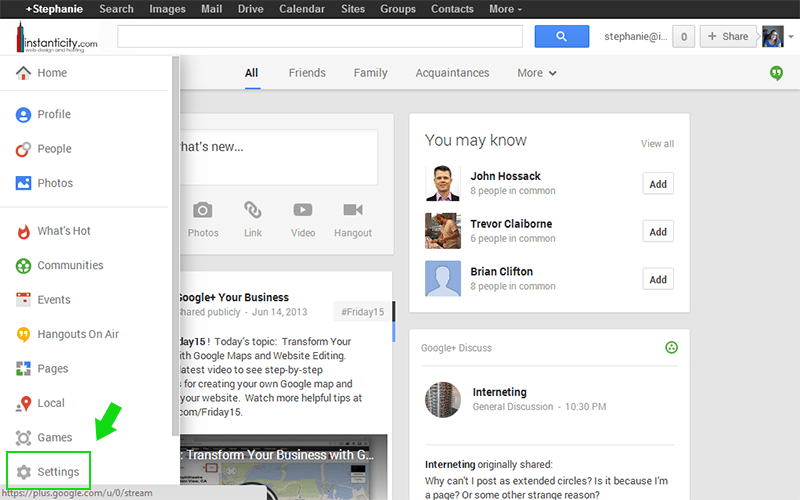Start a Hangout using the camcorder icon

[x=353, y=210]
